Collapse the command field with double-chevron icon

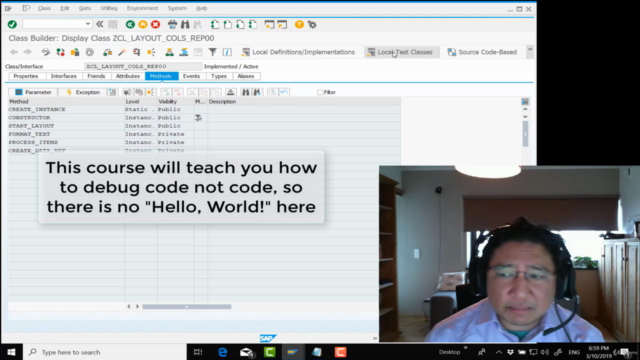coord(100,24)
